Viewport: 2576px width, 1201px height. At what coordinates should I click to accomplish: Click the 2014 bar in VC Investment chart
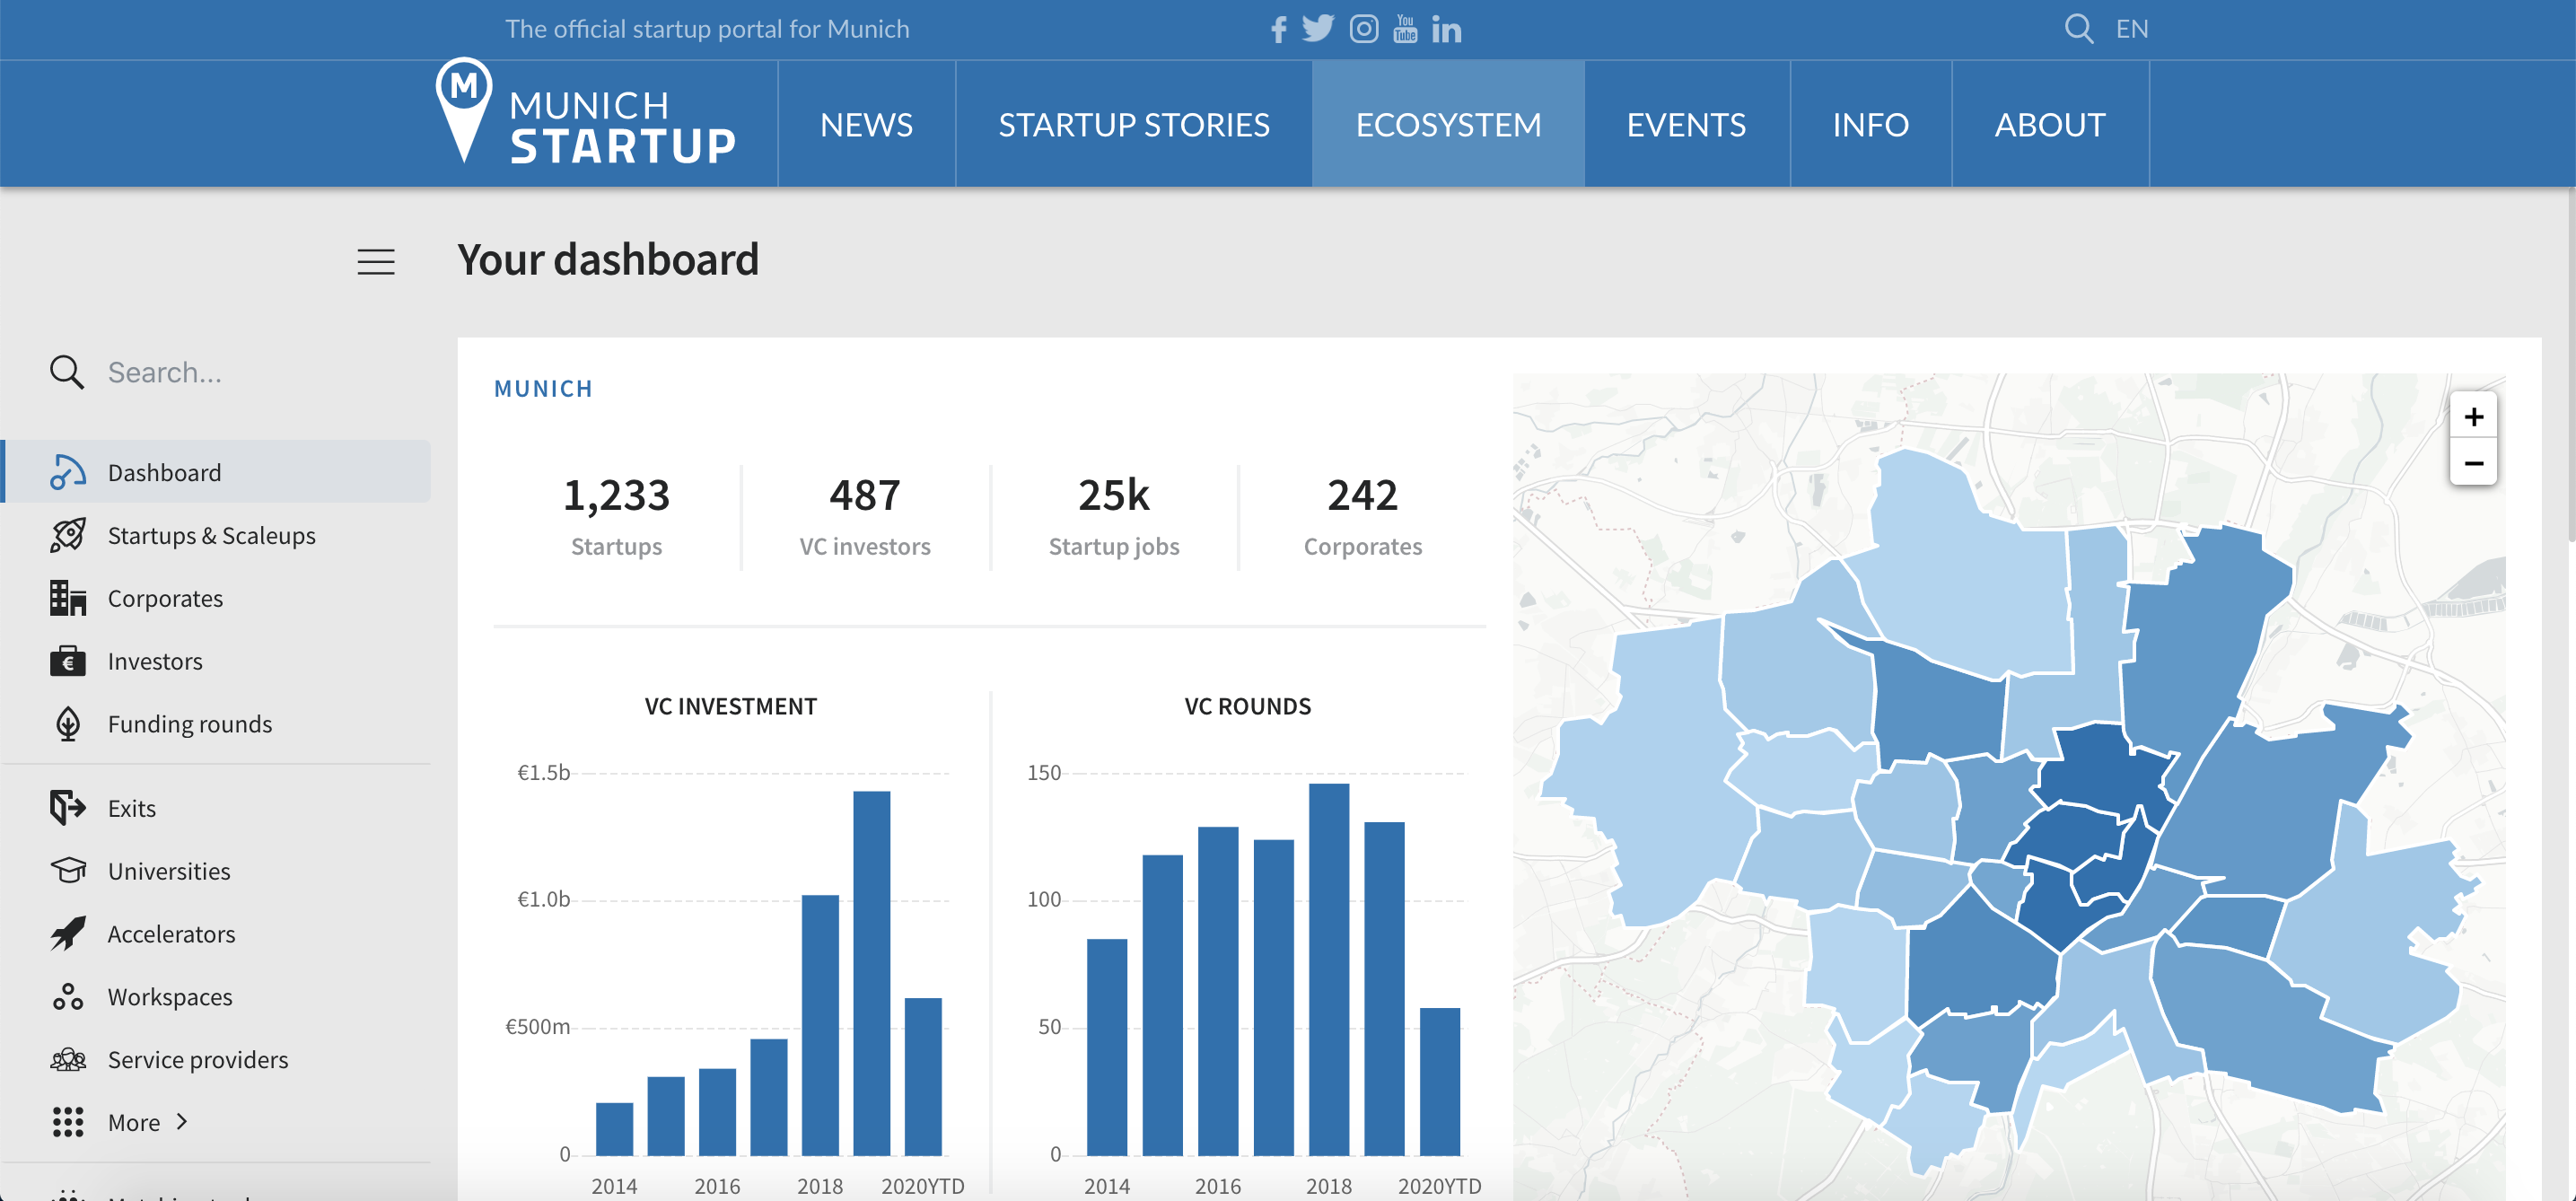614,1129
